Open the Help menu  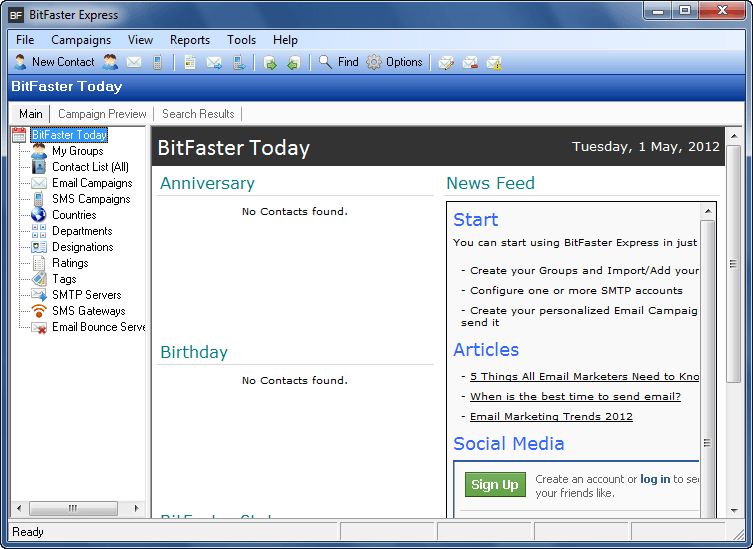[x=285, y=40]
